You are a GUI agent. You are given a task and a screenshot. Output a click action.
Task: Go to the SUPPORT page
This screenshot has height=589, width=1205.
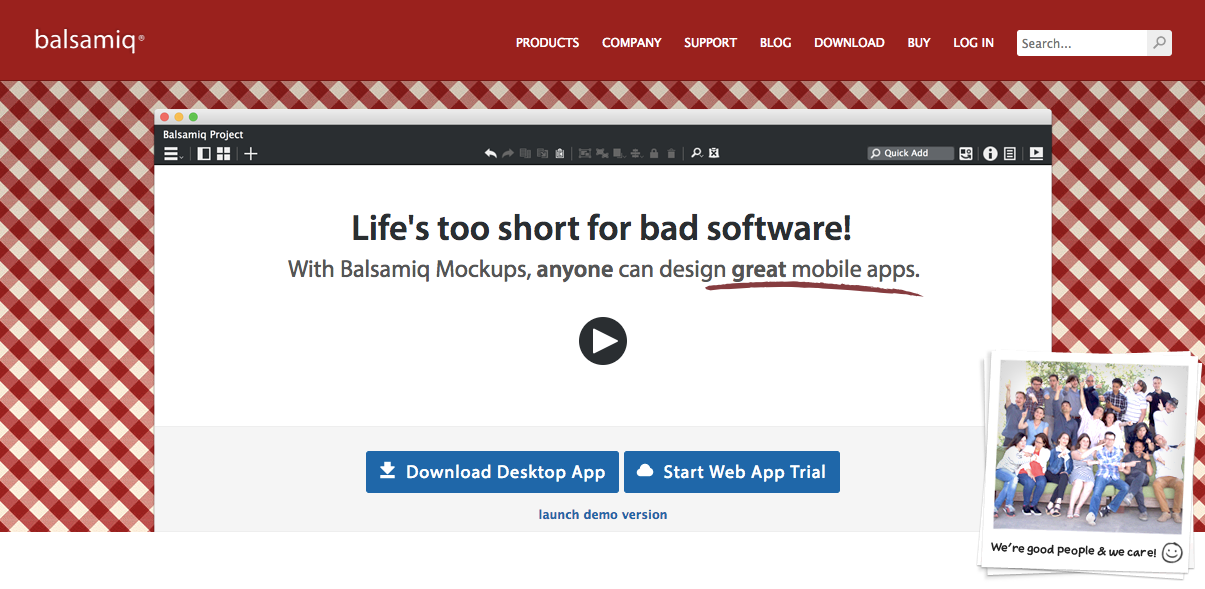click(x=710, y=43)
